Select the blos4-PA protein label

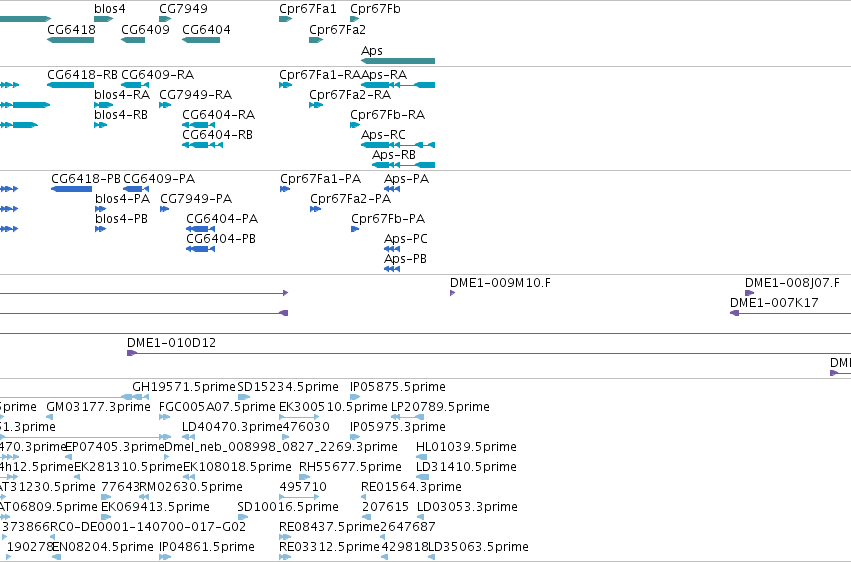coord(123,199)
